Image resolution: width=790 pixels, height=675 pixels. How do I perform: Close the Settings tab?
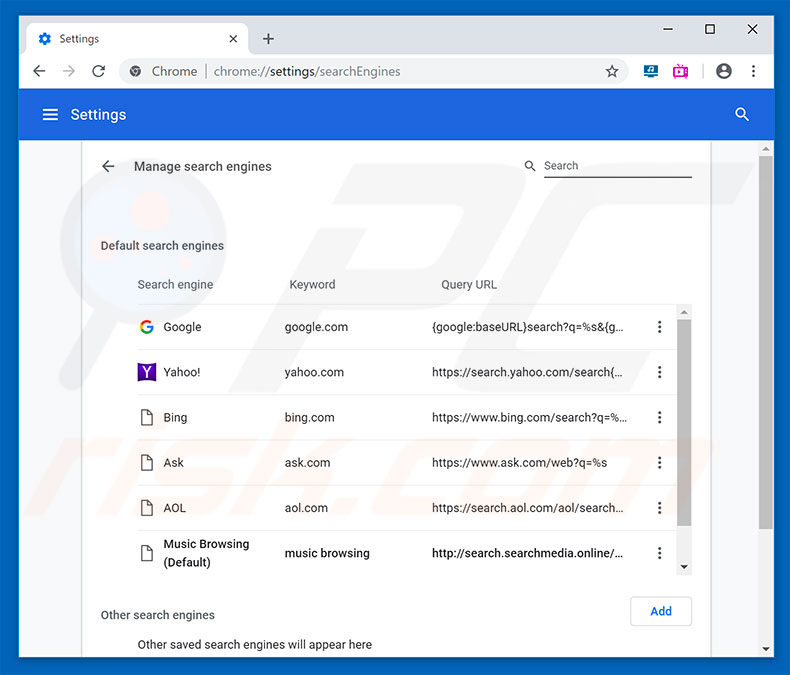pos(233,39)
